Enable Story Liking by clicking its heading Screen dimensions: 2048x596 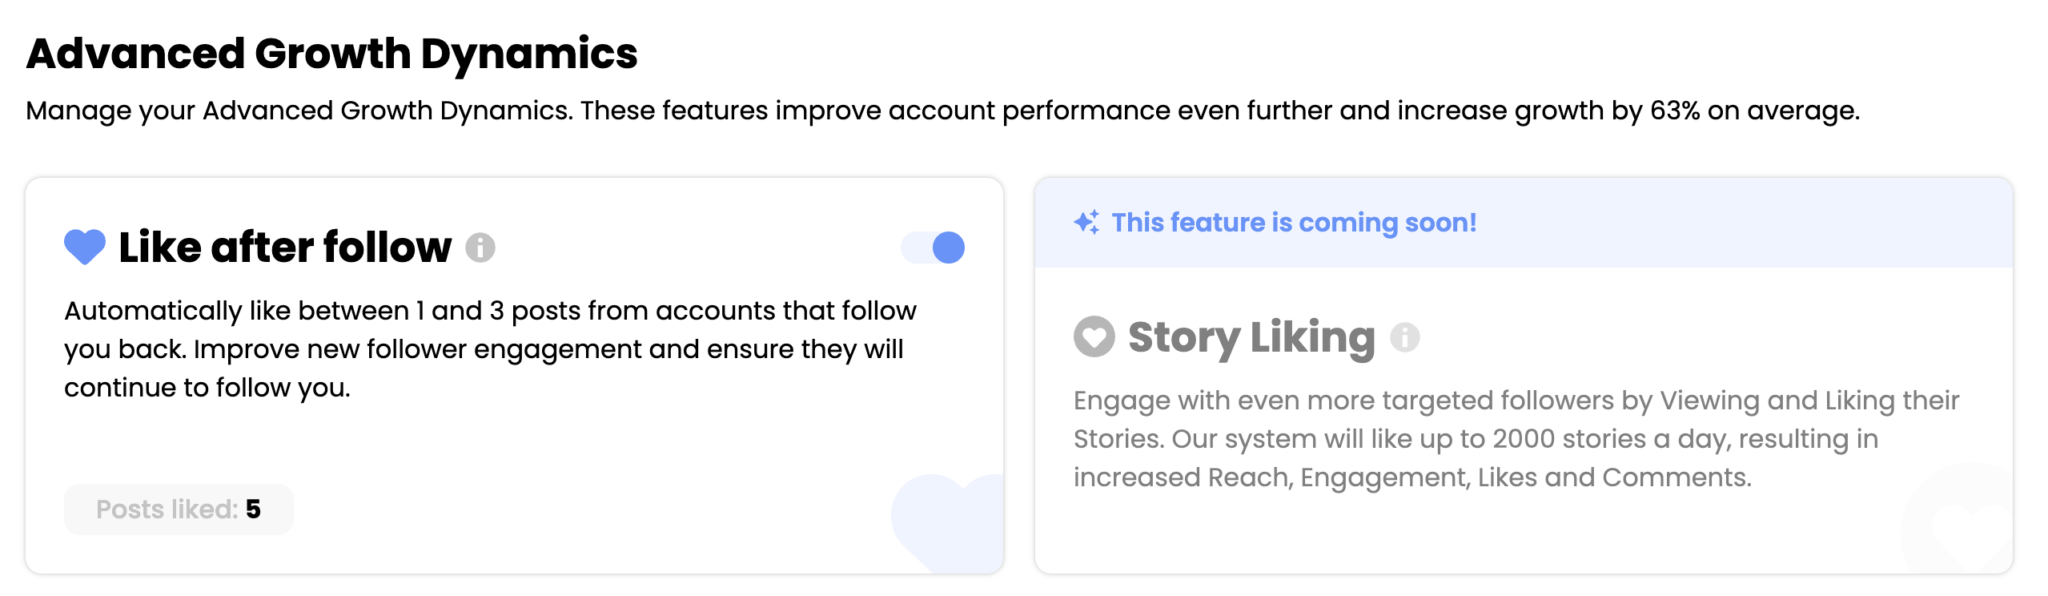point(1250,338)
